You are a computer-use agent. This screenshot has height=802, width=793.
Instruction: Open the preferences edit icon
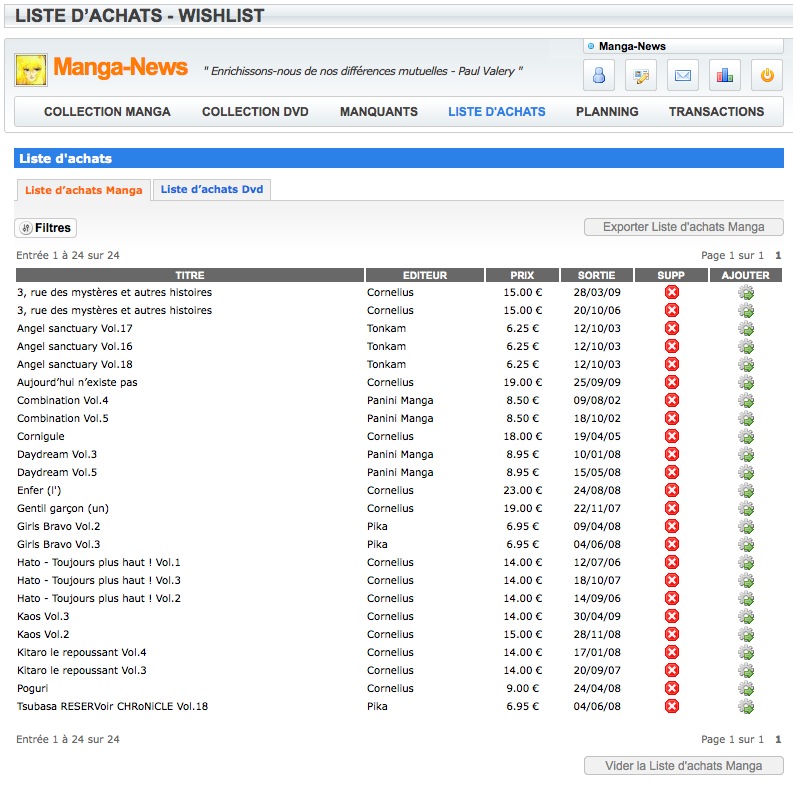coord(641,76)
